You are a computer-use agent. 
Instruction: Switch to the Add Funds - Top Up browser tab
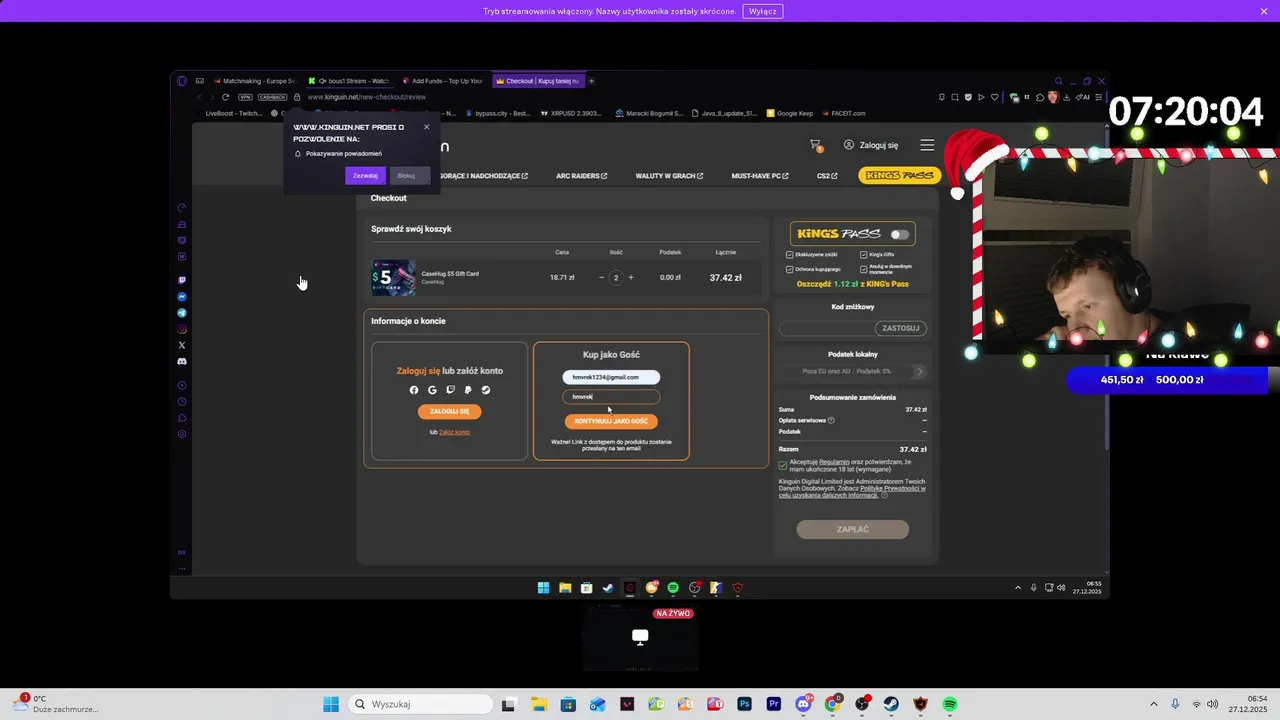[x=443, y=81]
